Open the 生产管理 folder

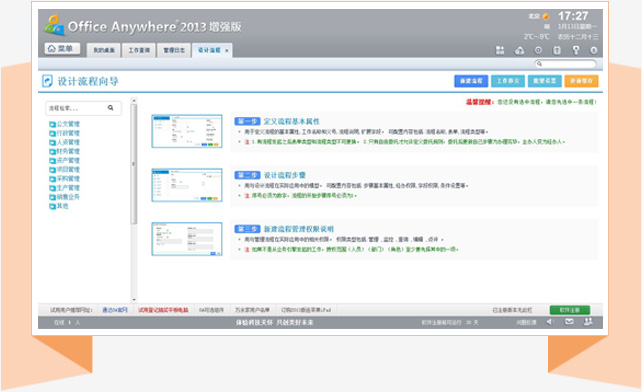point(68,188)
